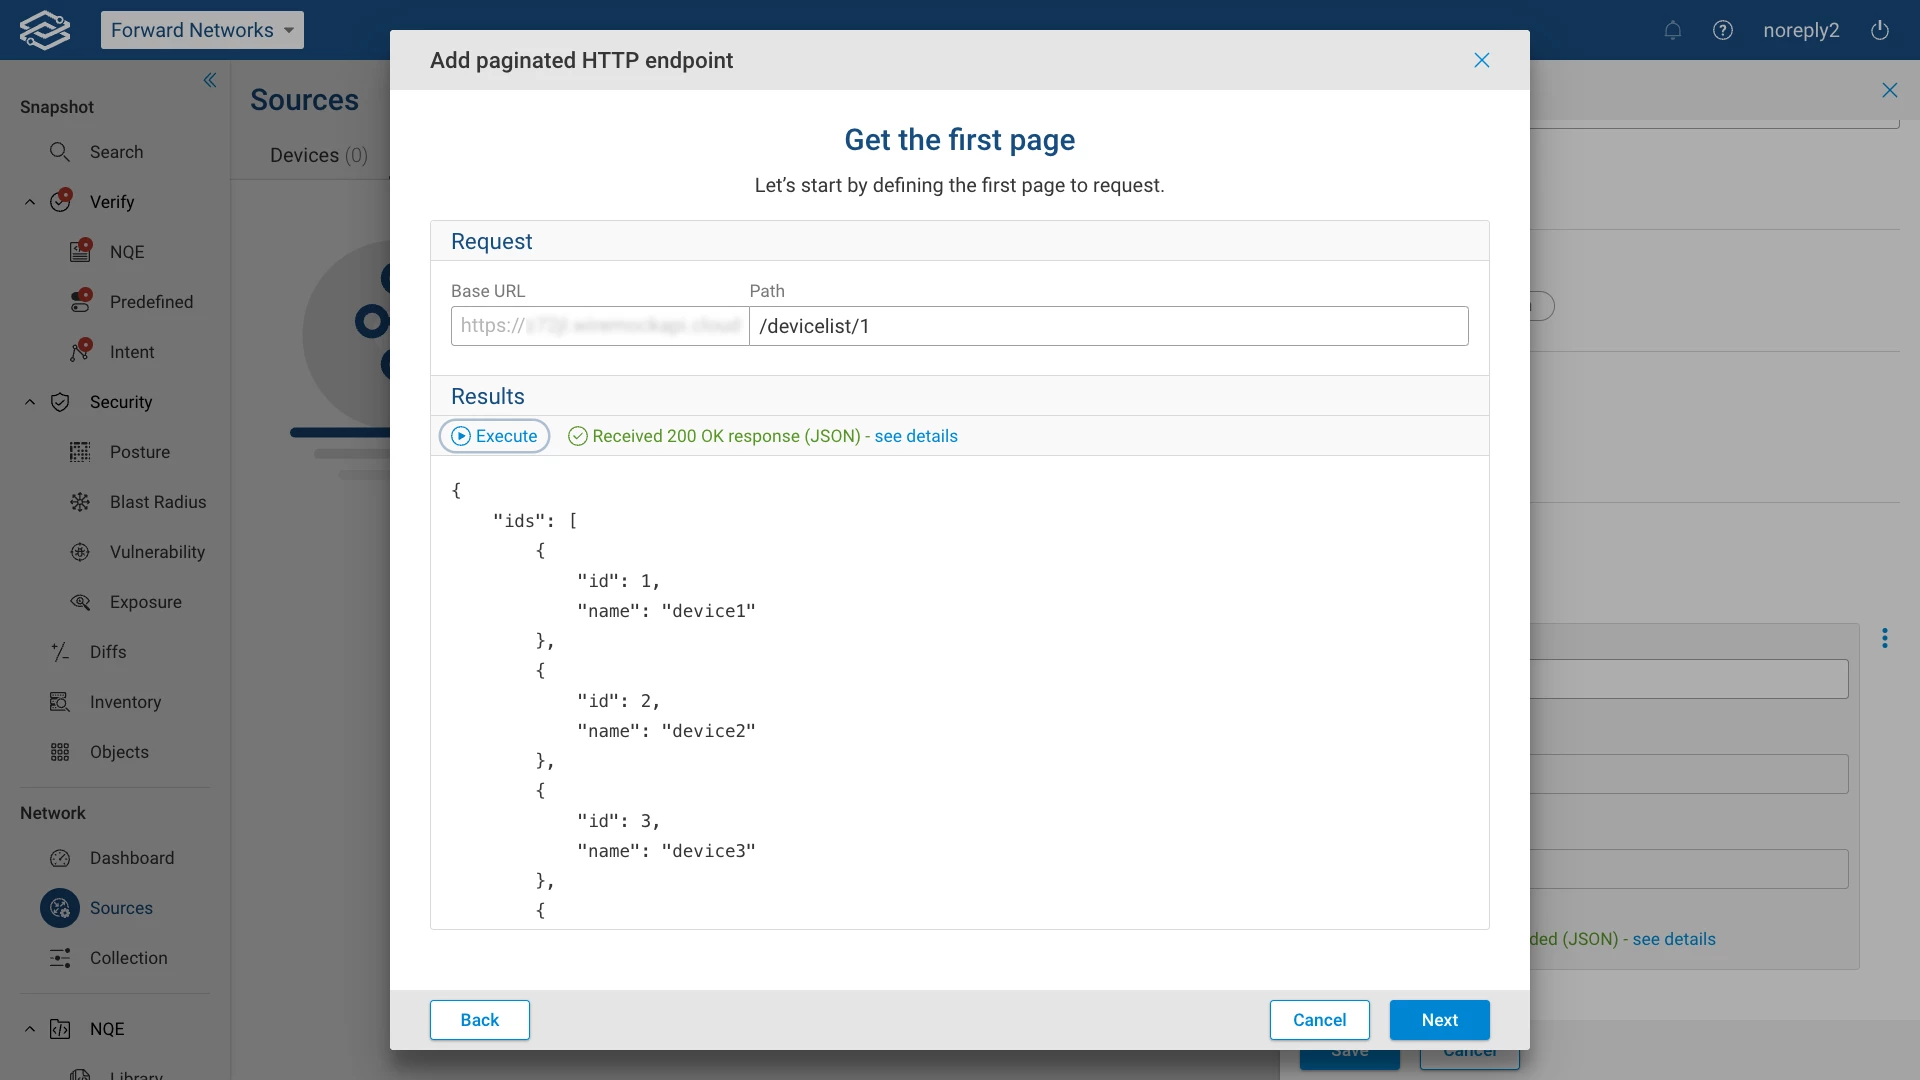This screenshot has width=1920, height=1080.
Task: Open Vulnerability in Security section
Action: [157, 552]
